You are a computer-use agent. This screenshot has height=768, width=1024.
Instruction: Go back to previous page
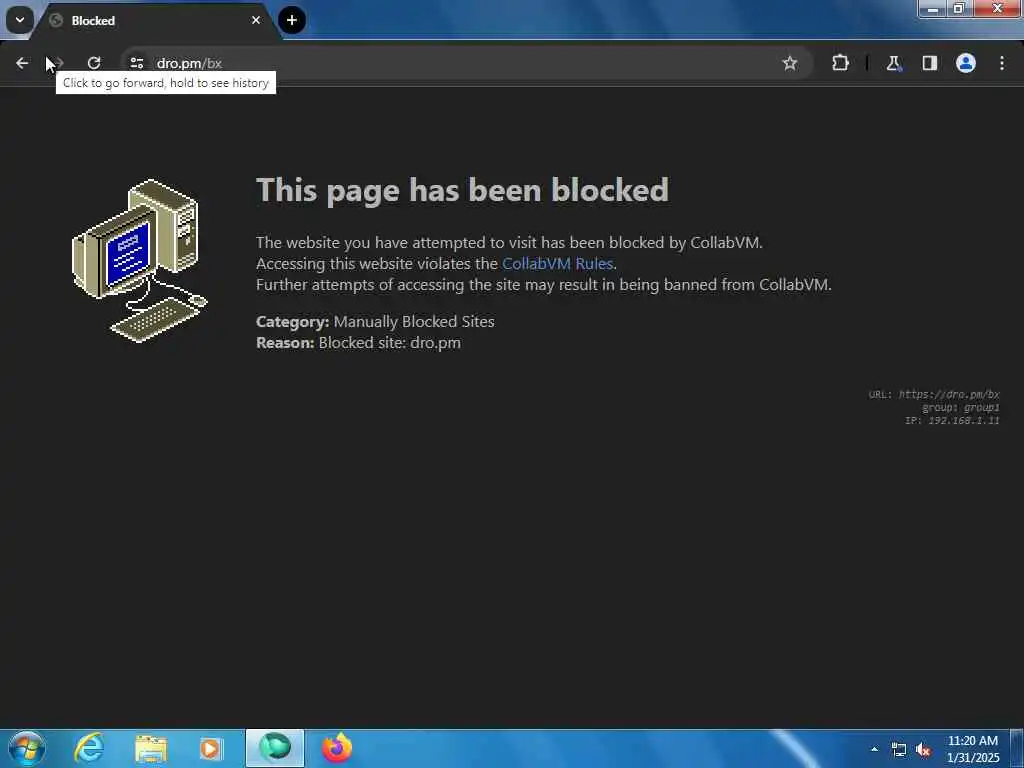pos(22,63)
